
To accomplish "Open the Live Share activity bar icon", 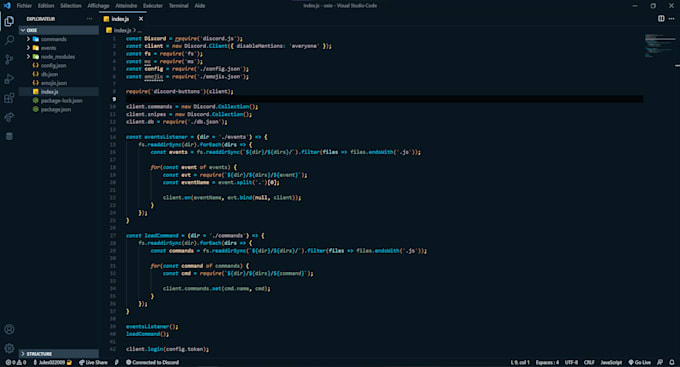I will tap(9, 117).
